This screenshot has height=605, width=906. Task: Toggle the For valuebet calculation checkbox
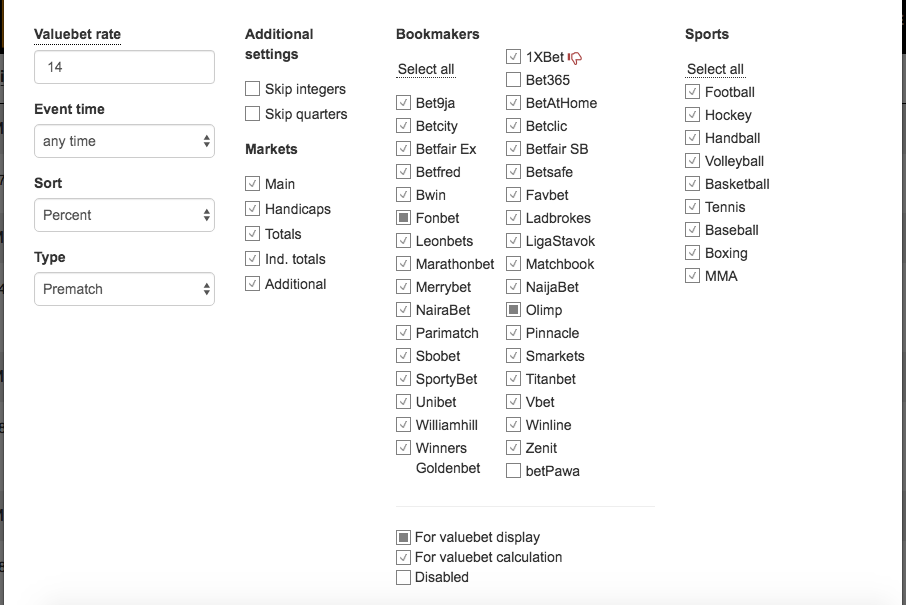pyautogui.click(x=403, y=557)
